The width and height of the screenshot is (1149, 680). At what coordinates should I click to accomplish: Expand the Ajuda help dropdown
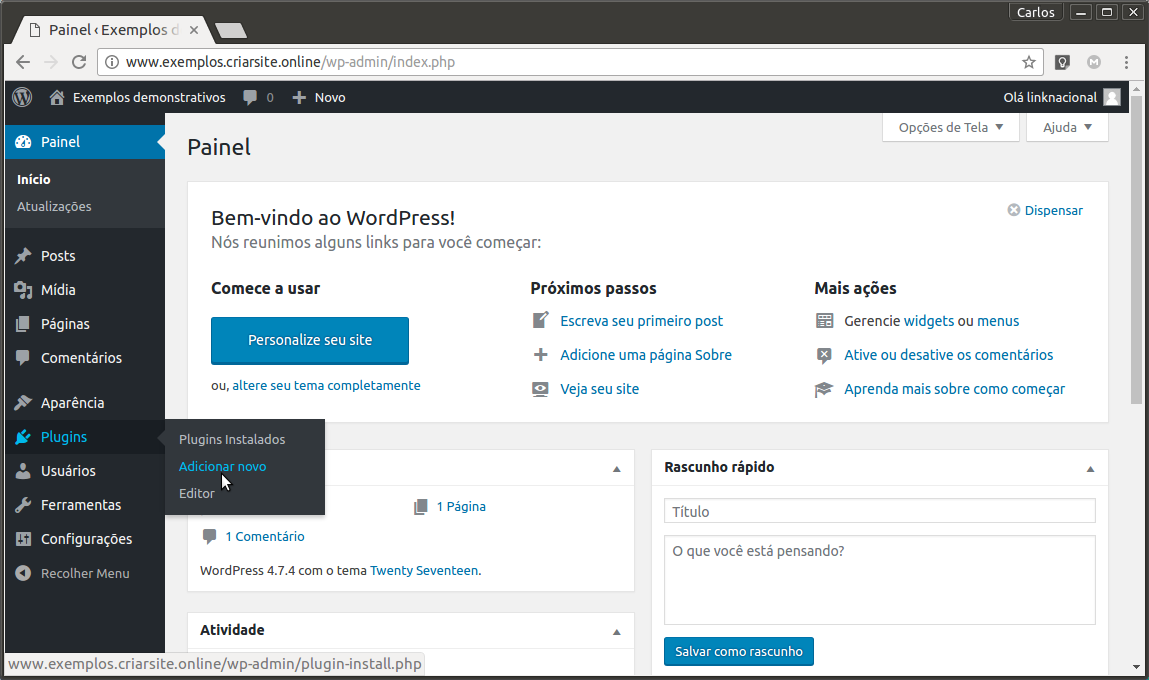point(1067,127)
